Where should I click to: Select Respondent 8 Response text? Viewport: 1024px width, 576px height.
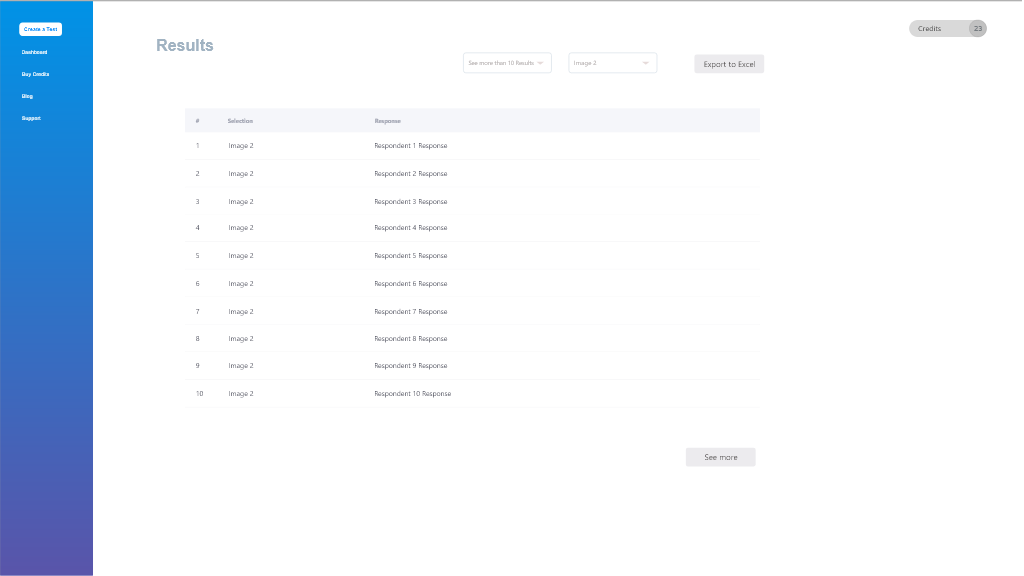[x=411, y=339]
